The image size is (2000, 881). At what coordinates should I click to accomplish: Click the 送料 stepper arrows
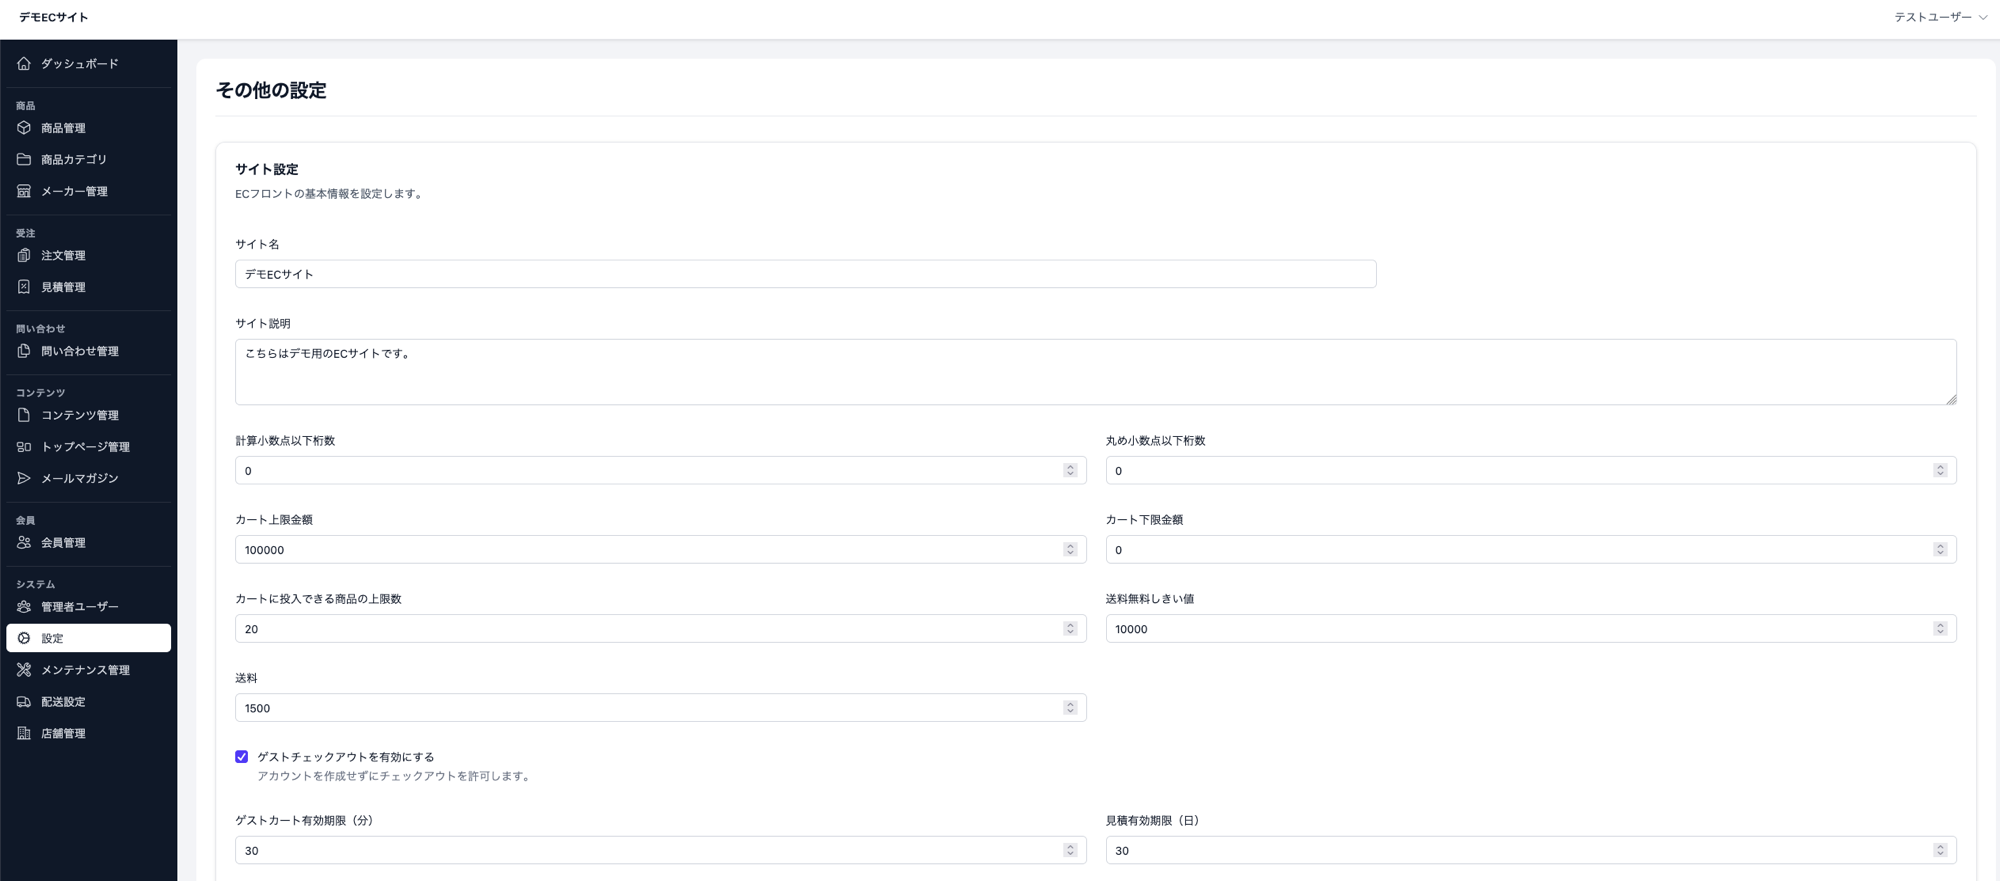click(1070, 707)
